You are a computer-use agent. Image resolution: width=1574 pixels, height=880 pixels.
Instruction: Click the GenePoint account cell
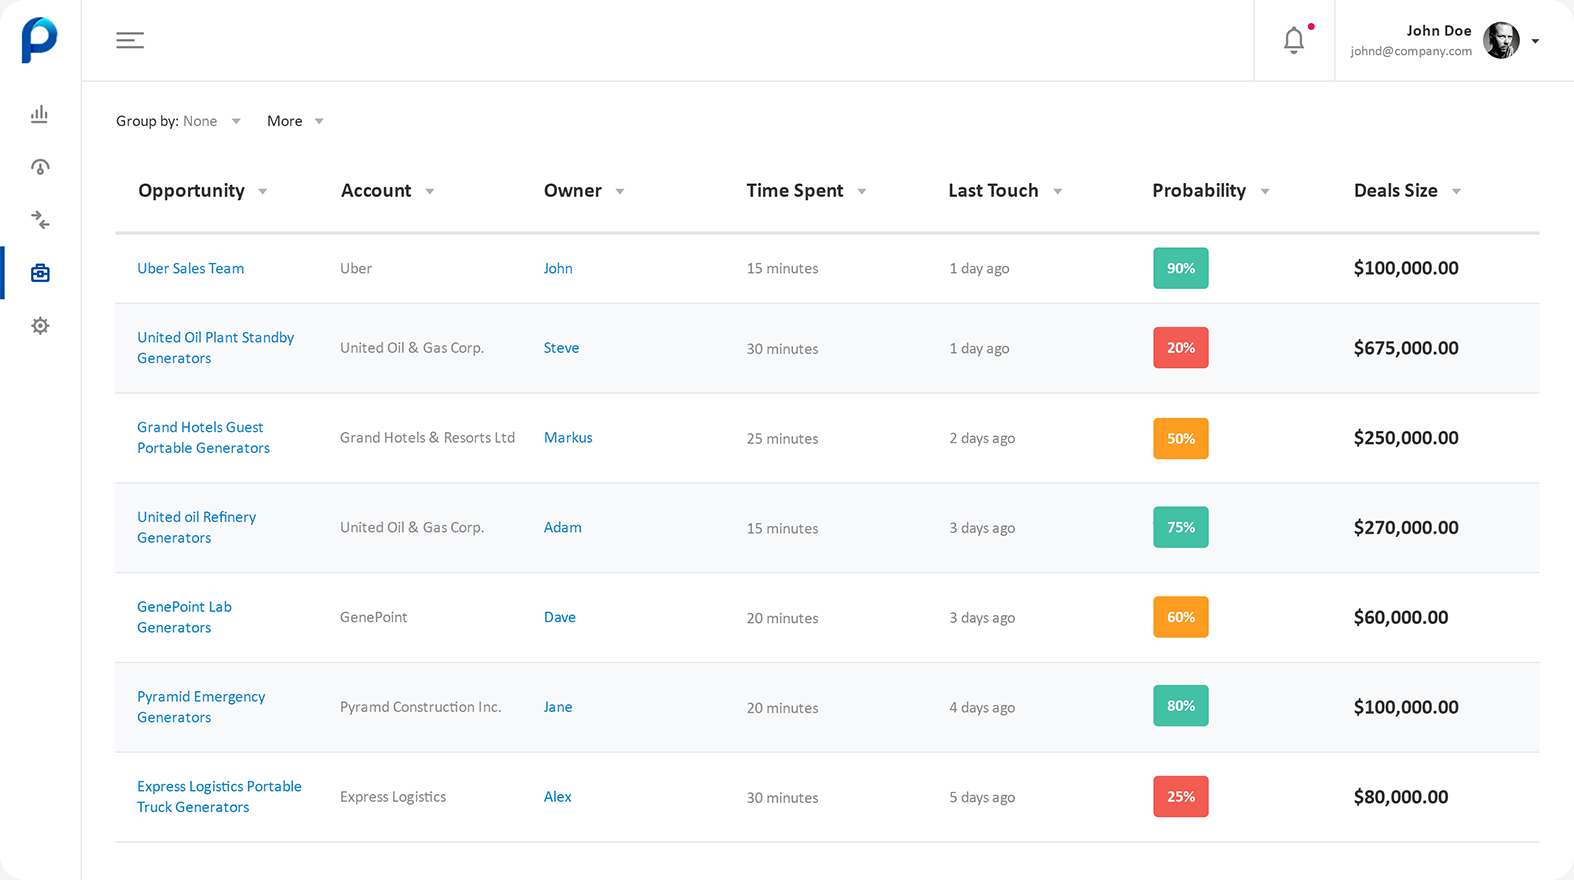pyautogui.click(x=373, y=617)
